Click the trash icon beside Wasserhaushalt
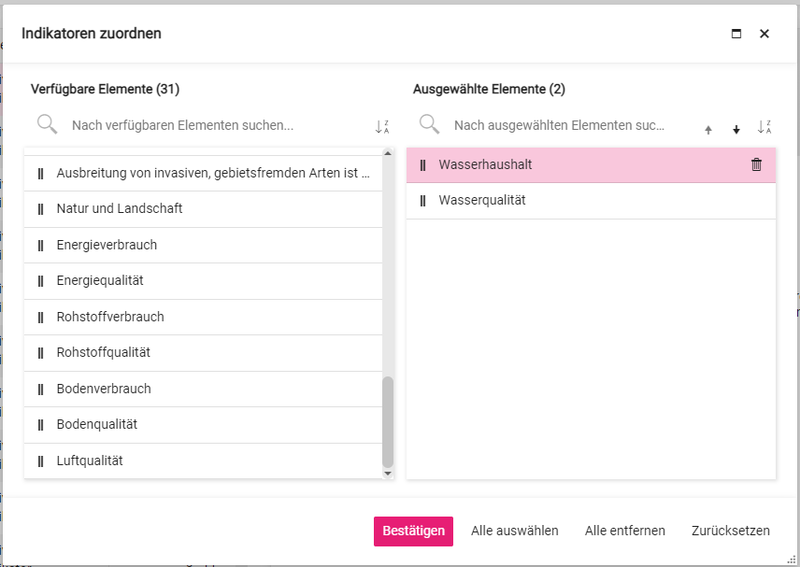800x567 pixels. click(756, 165)
